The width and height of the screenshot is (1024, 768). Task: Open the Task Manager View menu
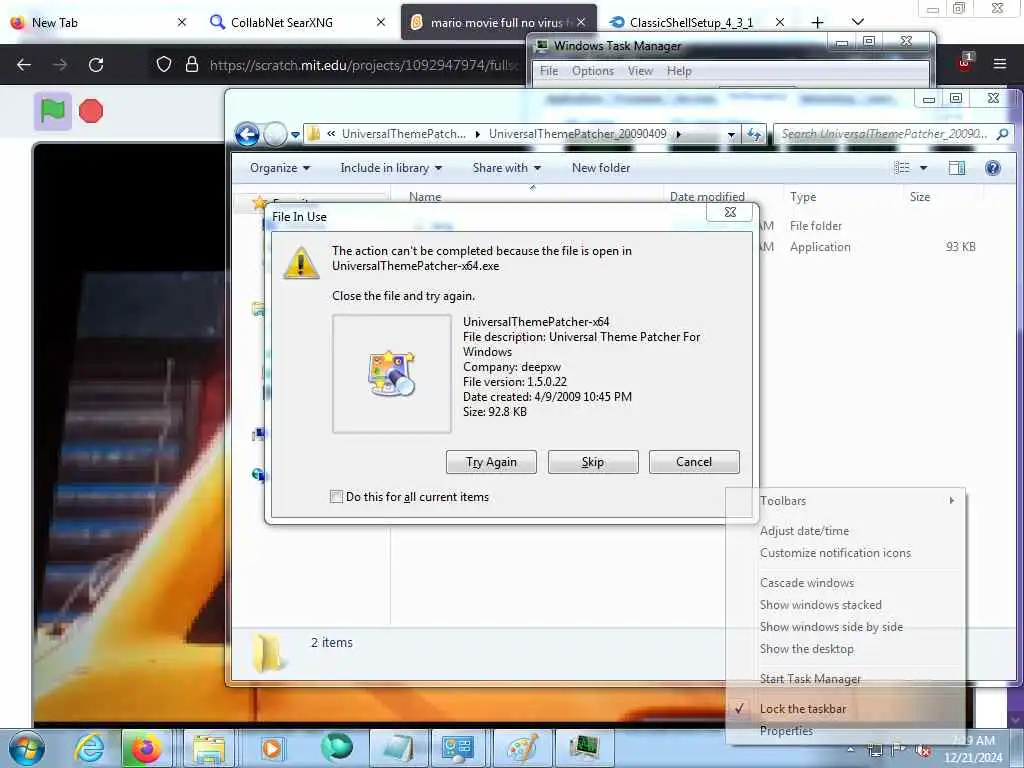pyautogui.click(x=640, y=71)
